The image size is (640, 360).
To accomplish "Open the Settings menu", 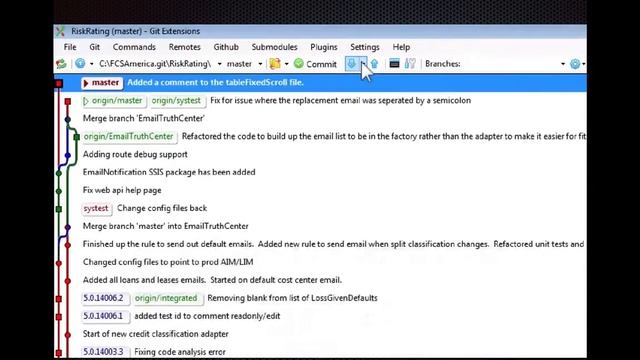I will click(x=364, y=47).
